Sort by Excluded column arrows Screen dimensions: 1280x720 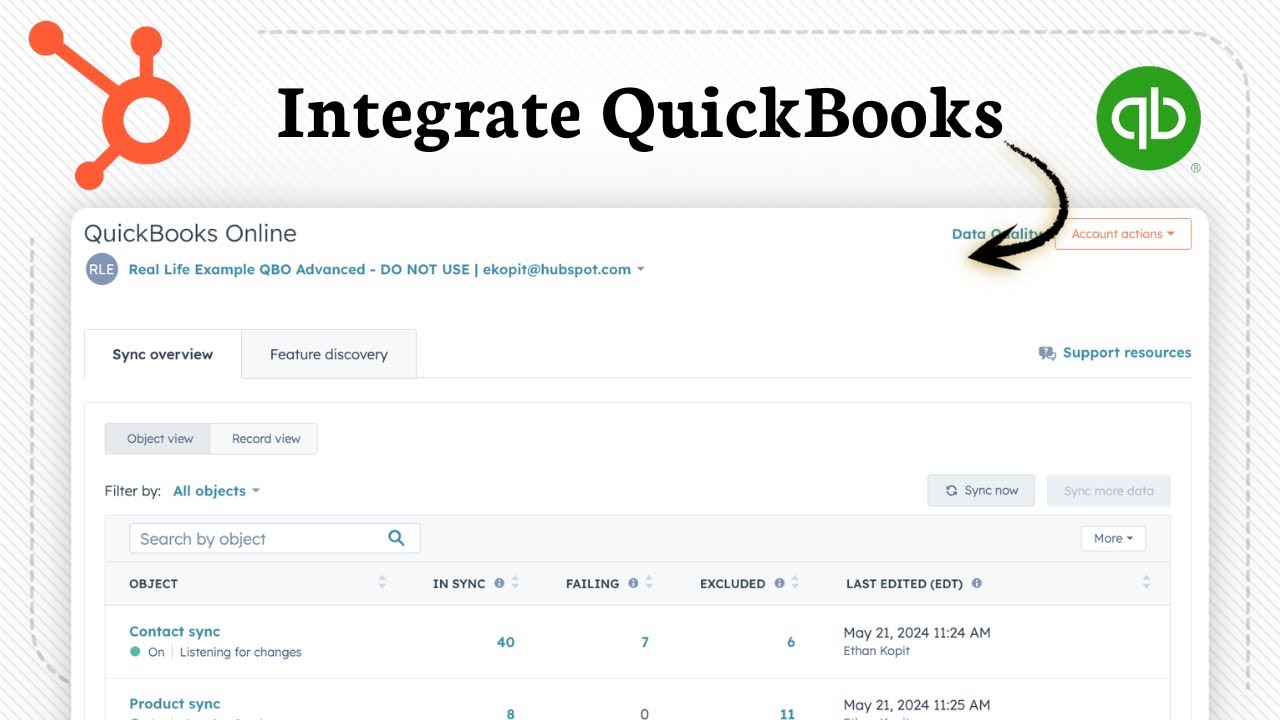(x=795, y=583)
